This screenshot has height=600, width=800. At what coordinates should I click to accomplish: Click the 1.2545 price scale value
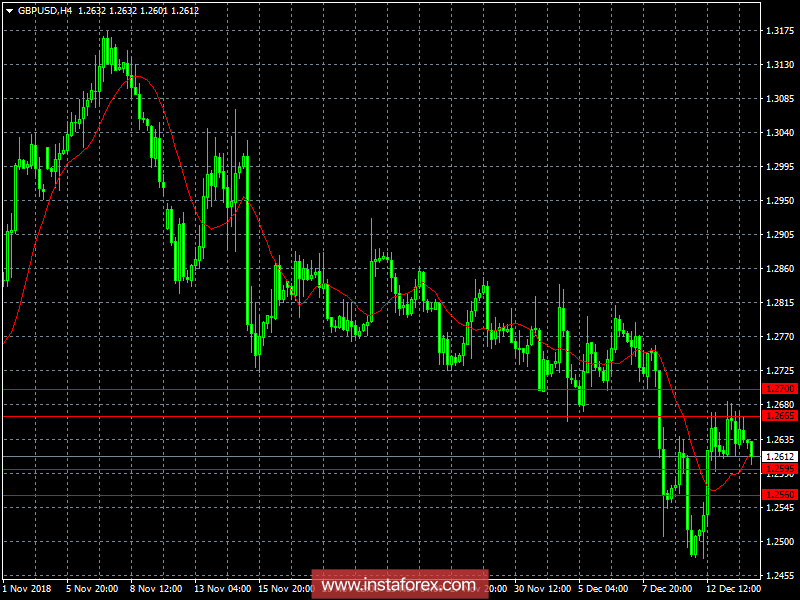coord(780,507)
